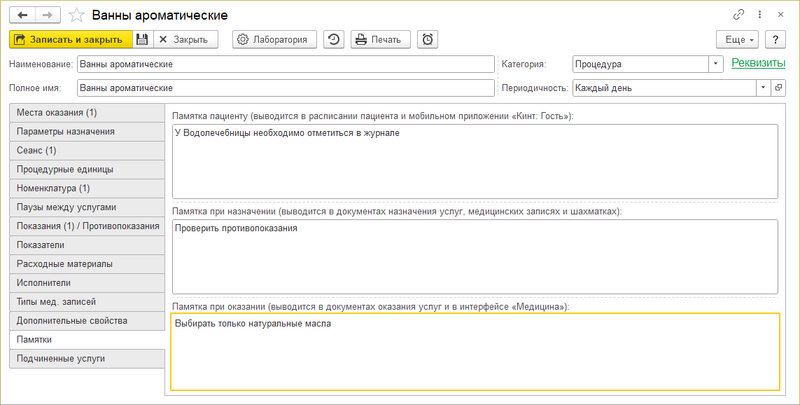Image resolution: width=800 pixels, height=405 pixels.
Task: Click the Памятка при назначении text area
Action: (475, 257)
